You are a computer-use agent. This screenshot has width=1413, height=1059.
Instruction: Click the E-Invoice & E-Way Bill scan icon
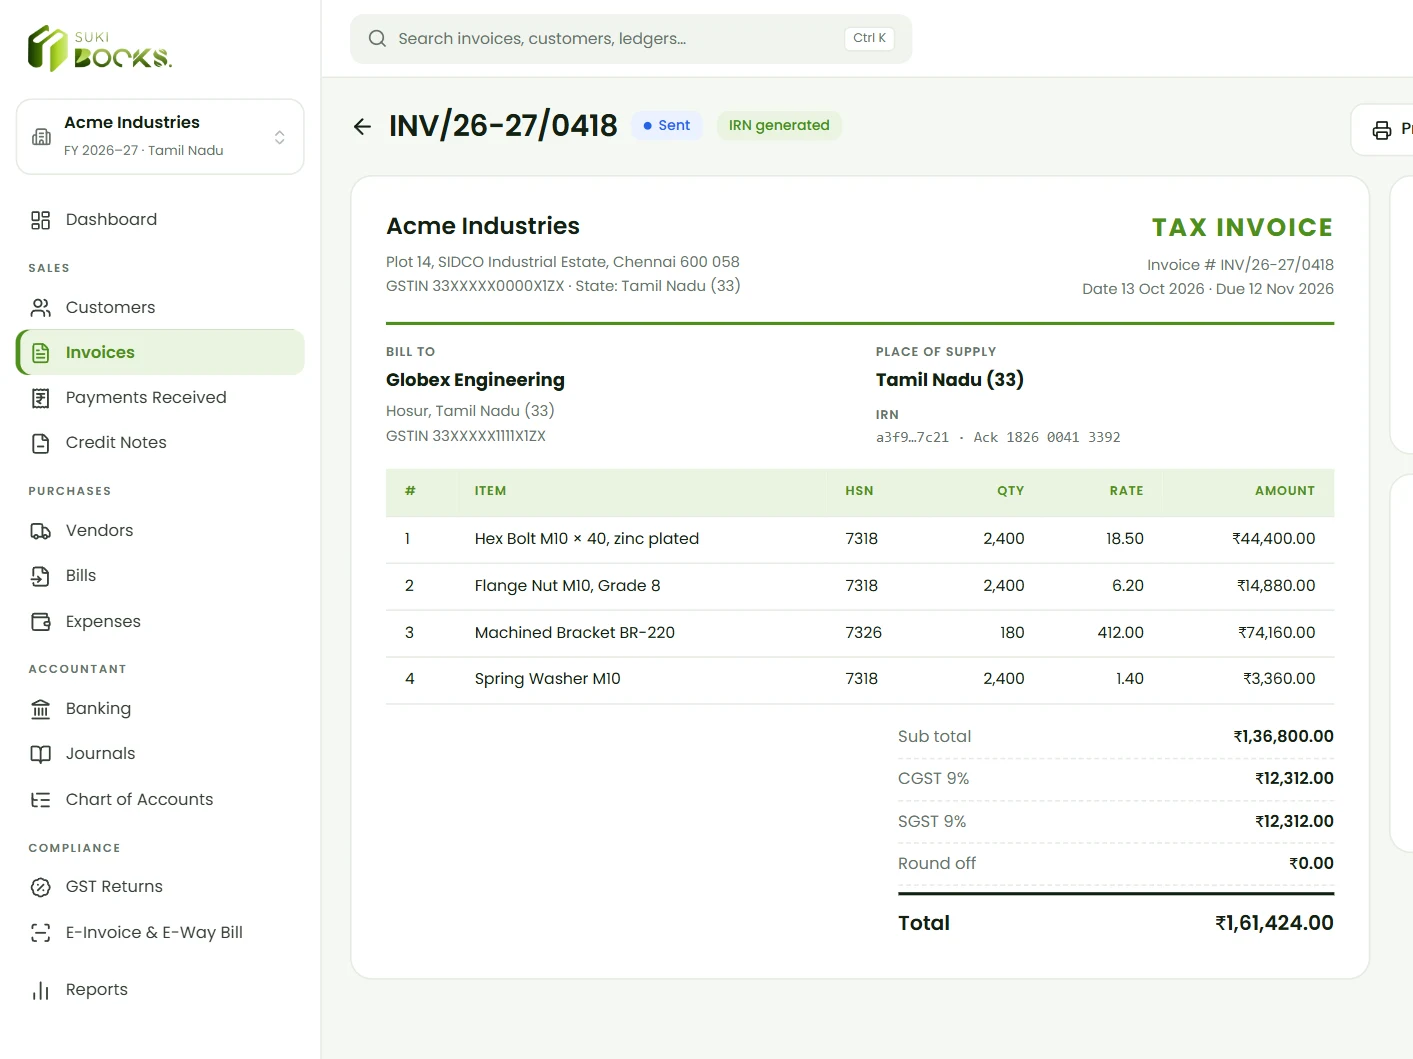[40, 933]
